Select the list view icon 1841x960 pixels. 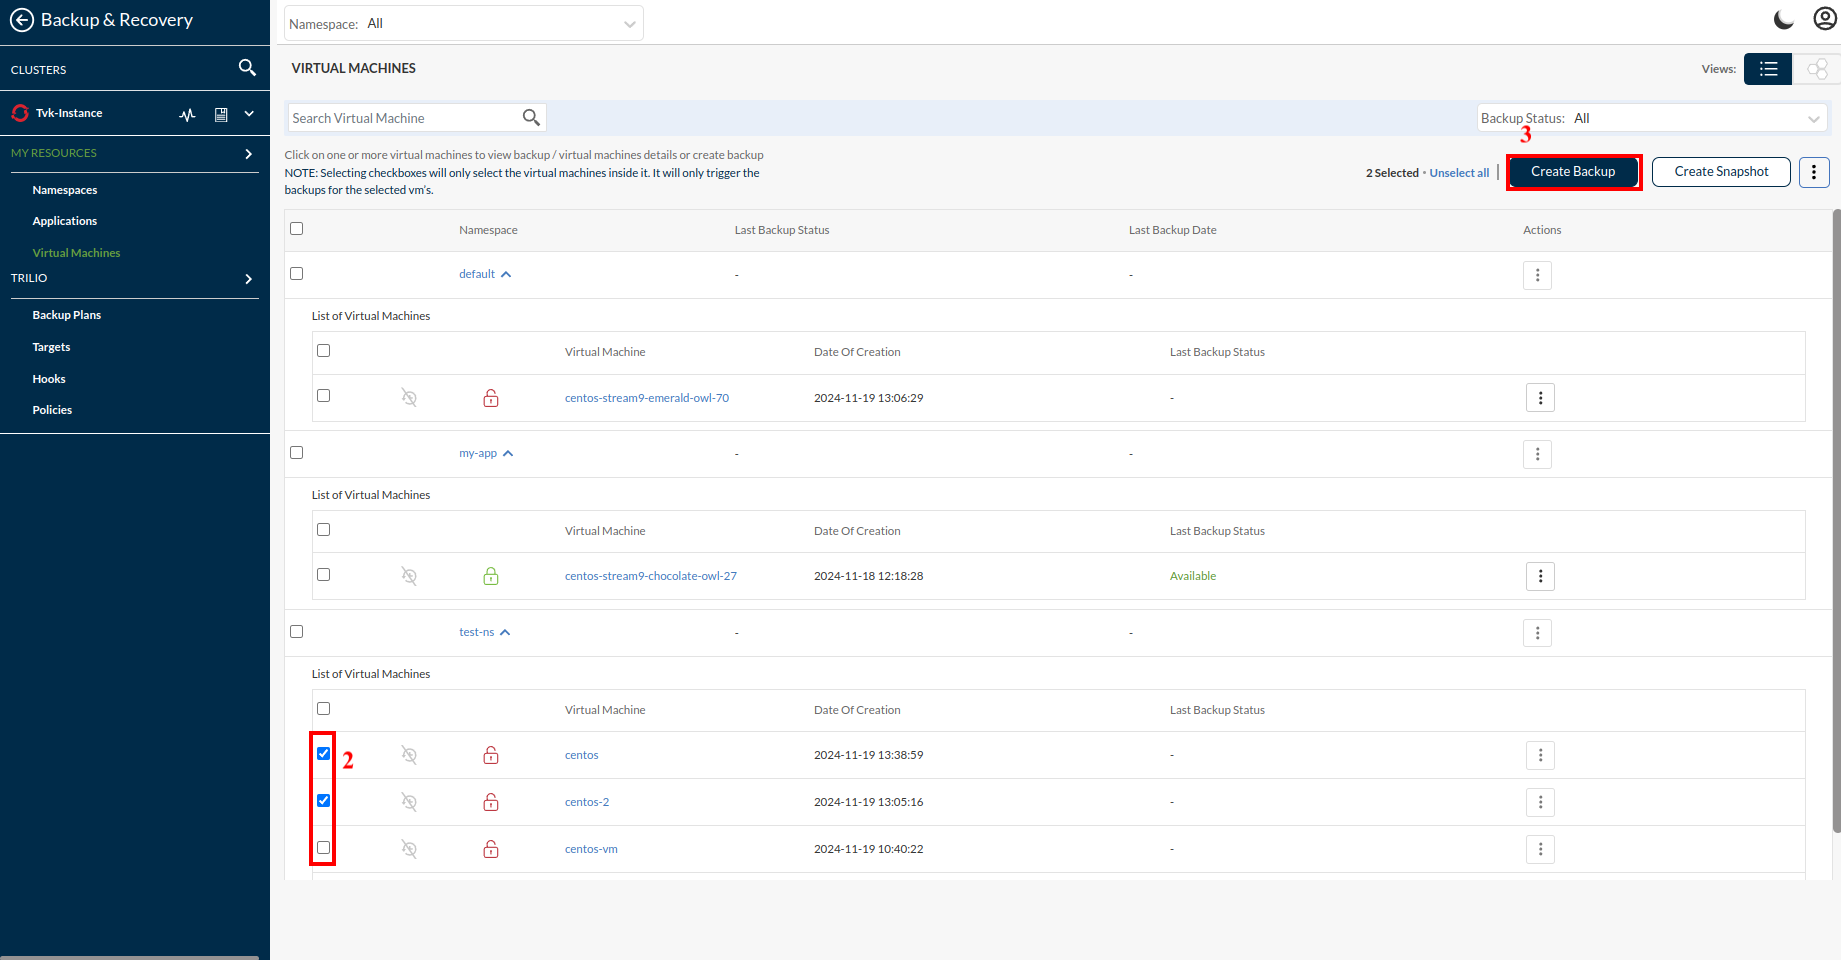point(1768,69)
